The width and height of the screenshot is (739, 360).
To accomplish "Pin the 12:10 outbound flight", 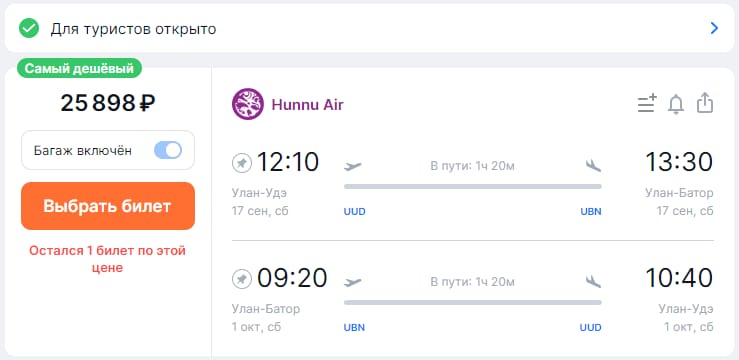I will 242,164.
